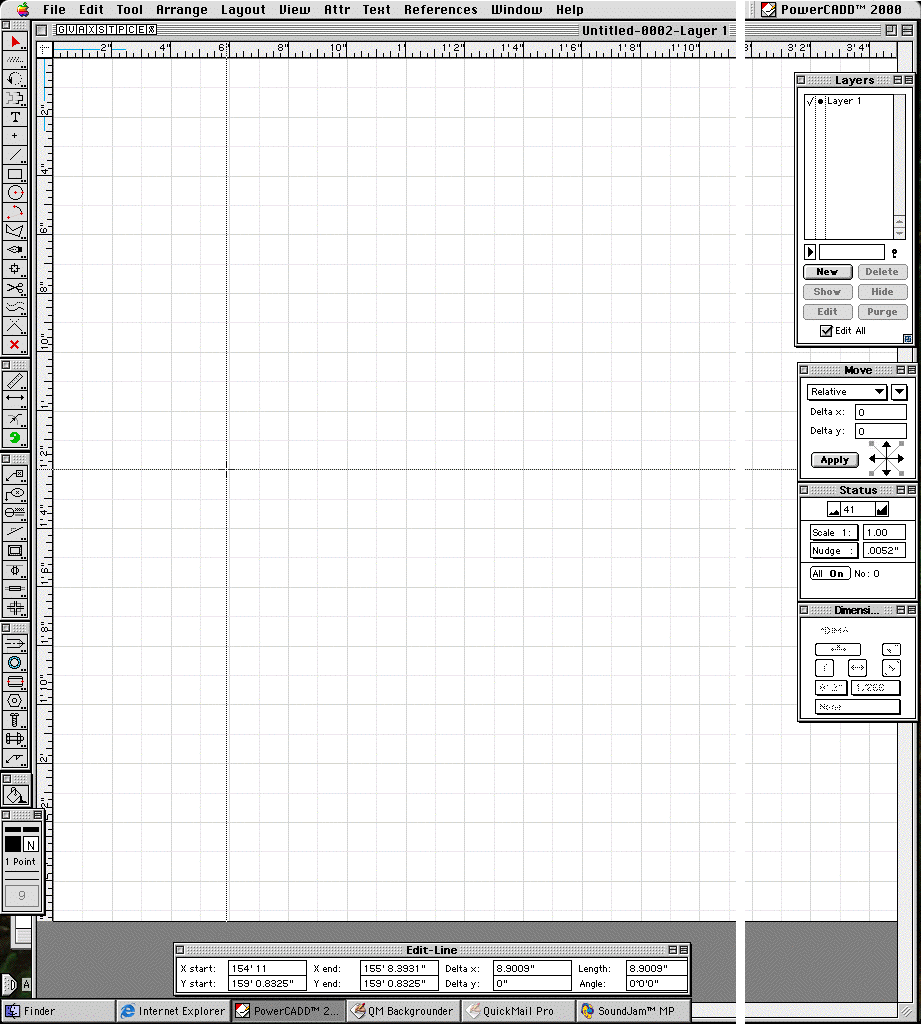Select the red arrow pointer tool
The height and width of the screenshot is (1024, 922).
tap(15, 42)
